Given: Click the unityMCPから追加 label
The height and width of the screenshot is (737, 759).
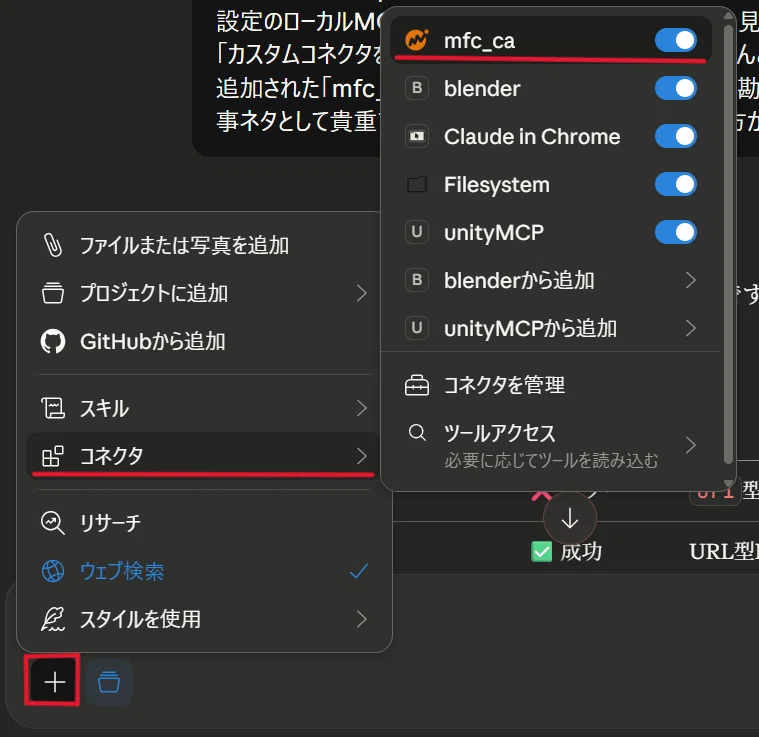Looking at the screenshot, I should pos(530,328).
